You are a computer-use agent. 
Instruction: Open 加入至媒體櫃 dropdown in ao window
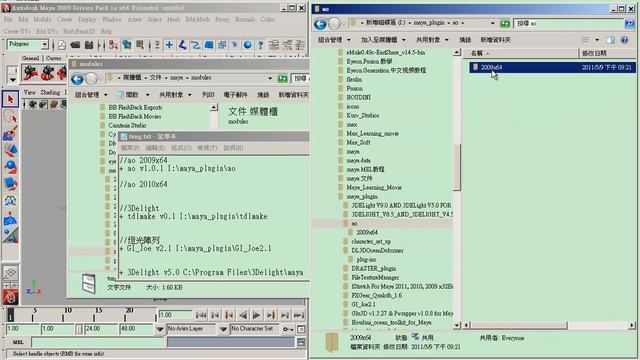click(x=383, y=40)
